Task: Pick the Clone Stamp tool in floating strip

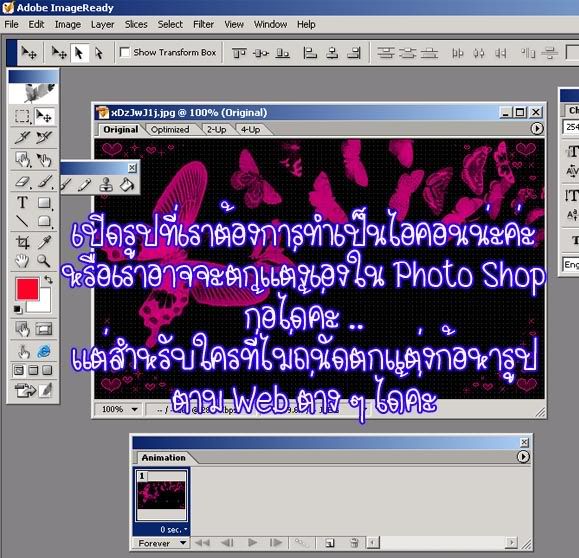Action: (x=106, y=184)
